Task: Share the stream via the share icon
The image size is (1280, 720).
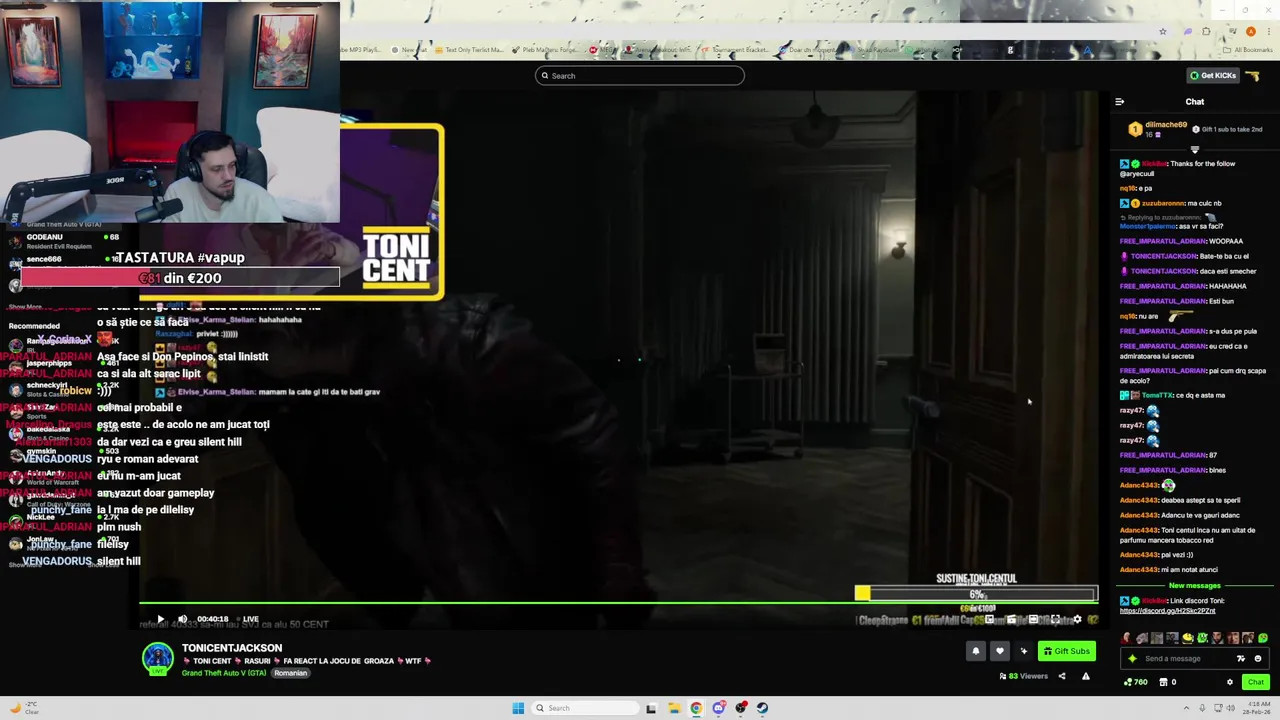Action: (1062, 676)
